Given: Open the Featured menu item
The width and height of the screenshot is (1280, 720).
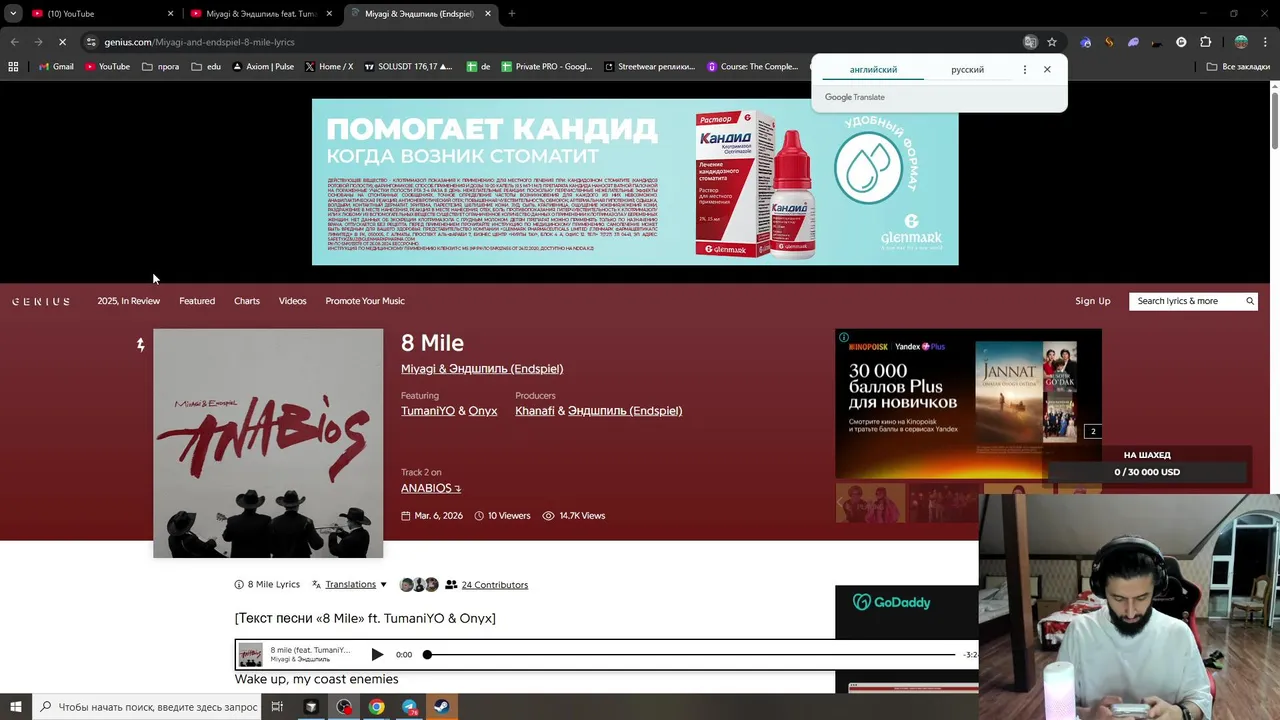Looking at the screenshot, I should coord(197,301).
